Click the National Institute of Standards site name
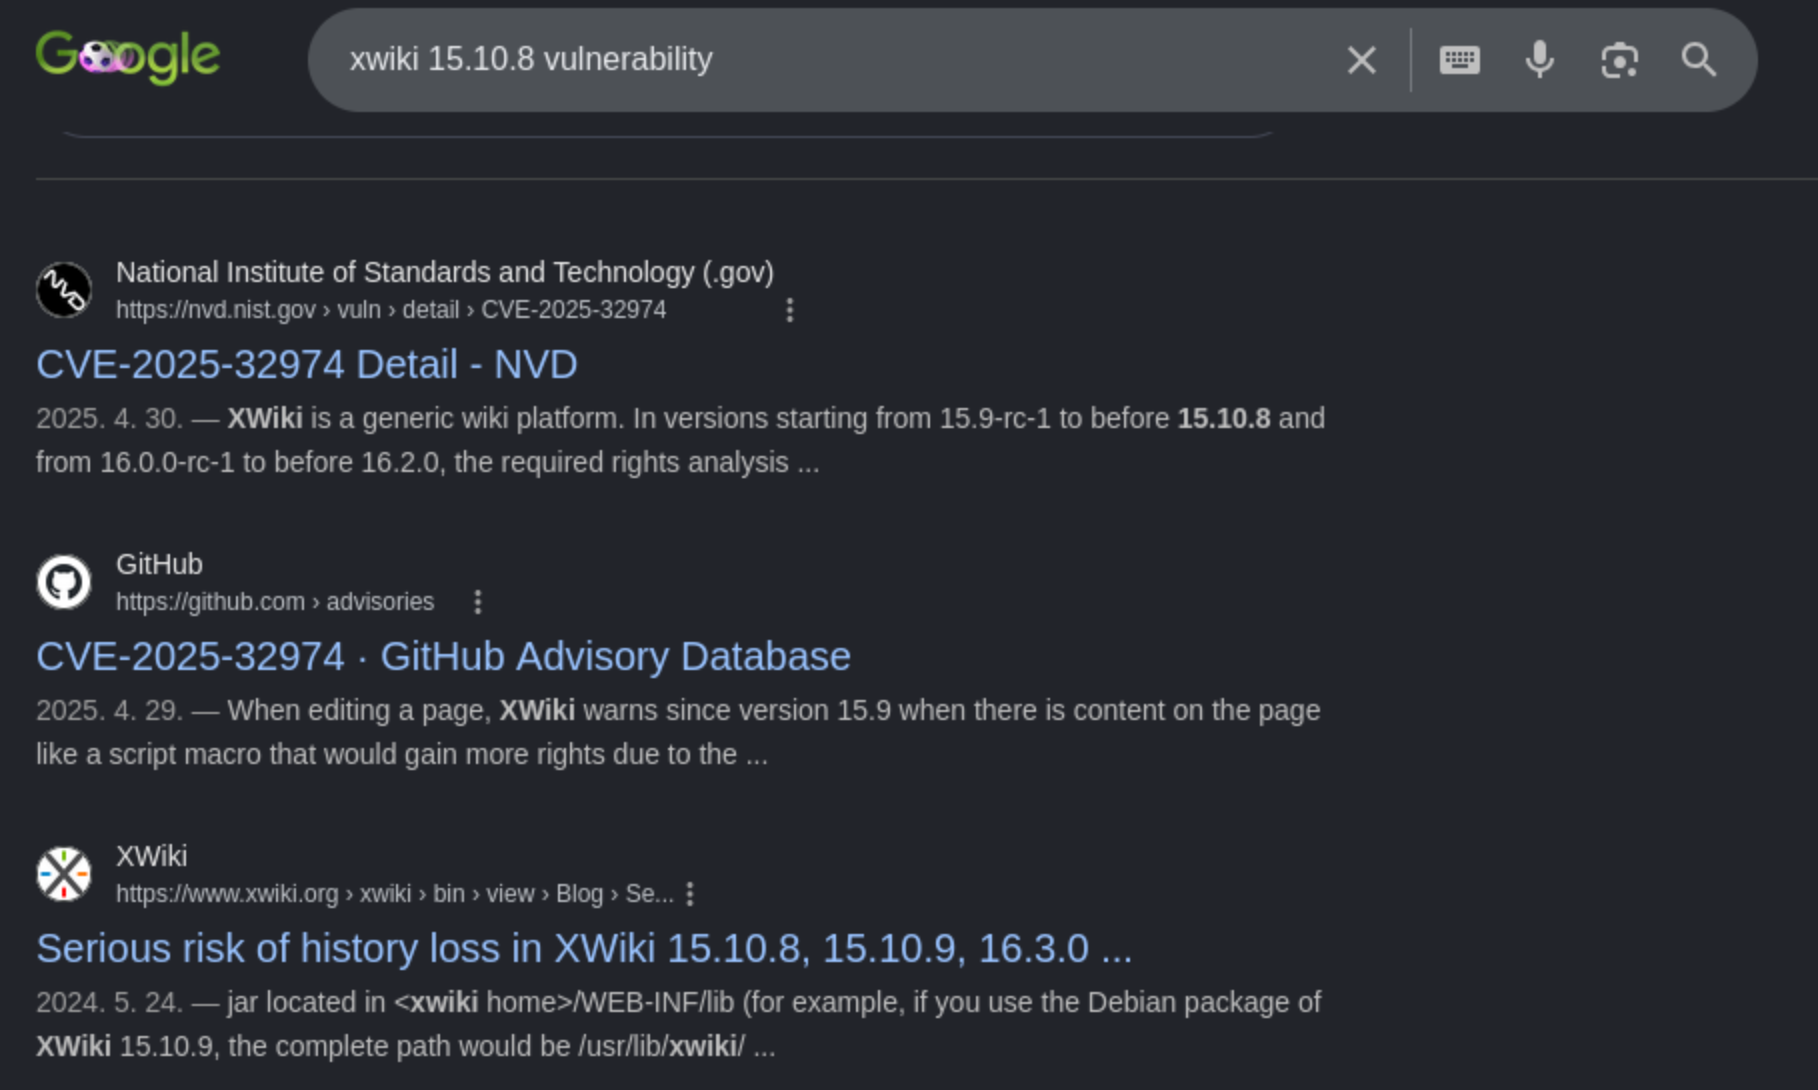Screen dimensions: 1818x1090 point(445,272)
